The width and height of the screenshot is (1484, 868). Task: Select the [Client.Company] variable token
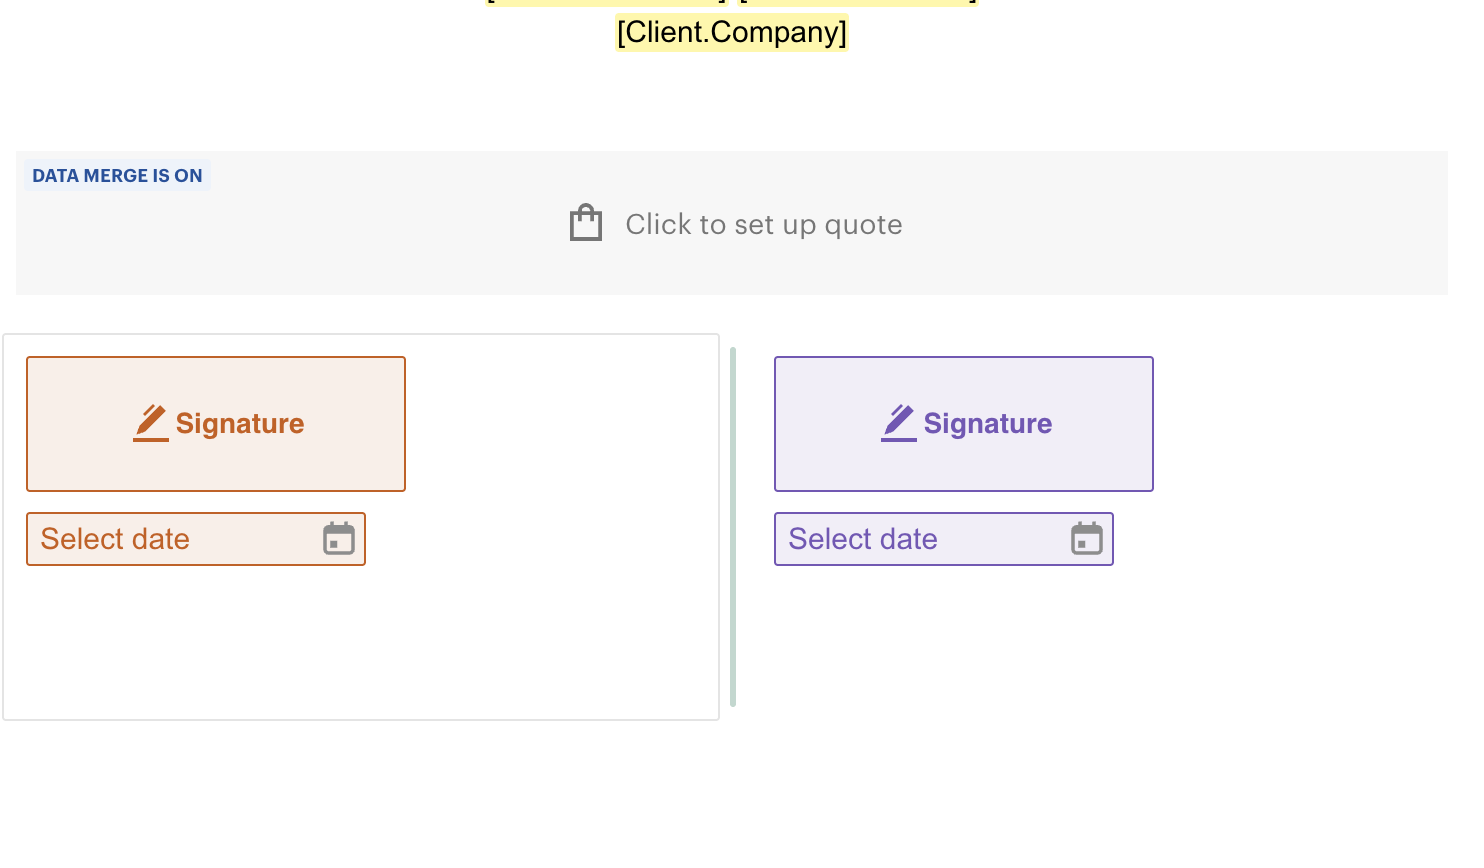coord(733,32)
